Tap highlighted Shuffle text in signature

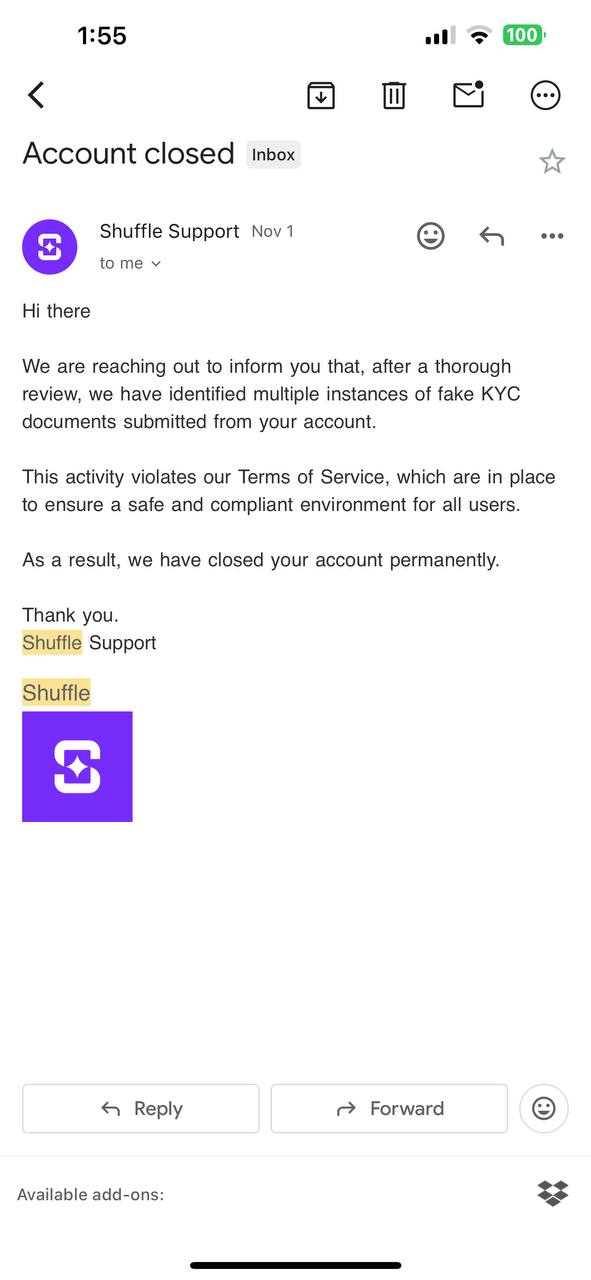(56, 692)
